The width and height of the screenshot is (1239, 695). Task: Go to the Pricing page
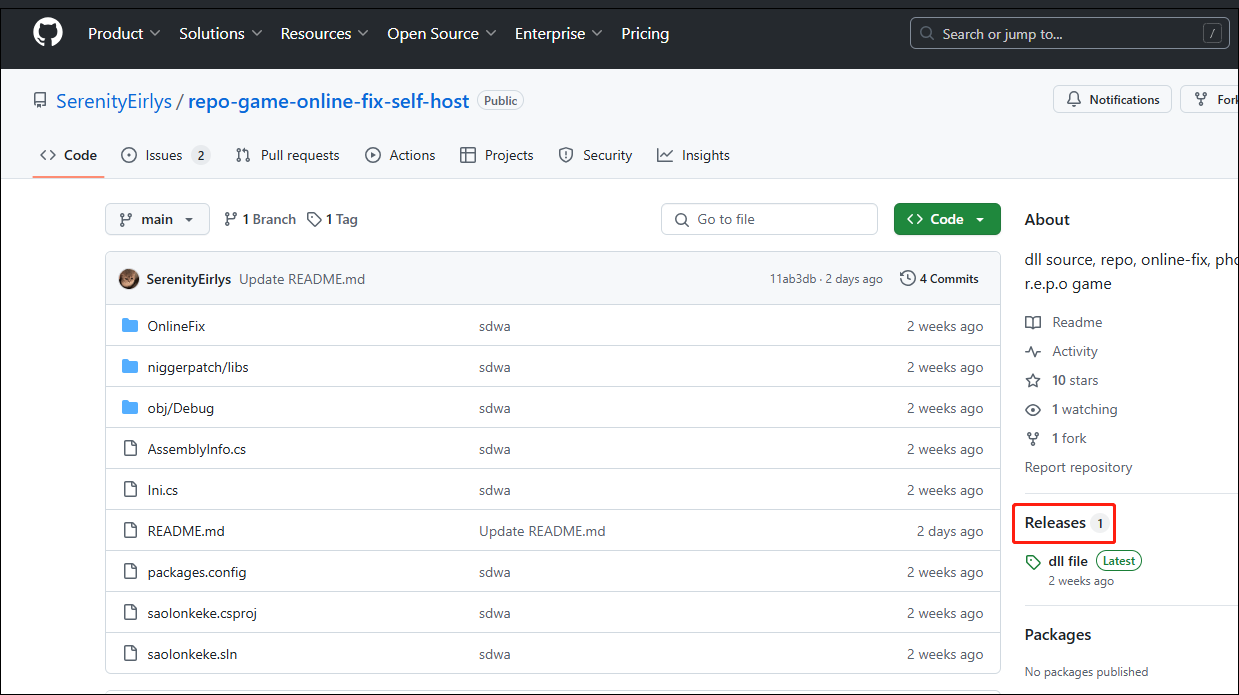[645, 33]
